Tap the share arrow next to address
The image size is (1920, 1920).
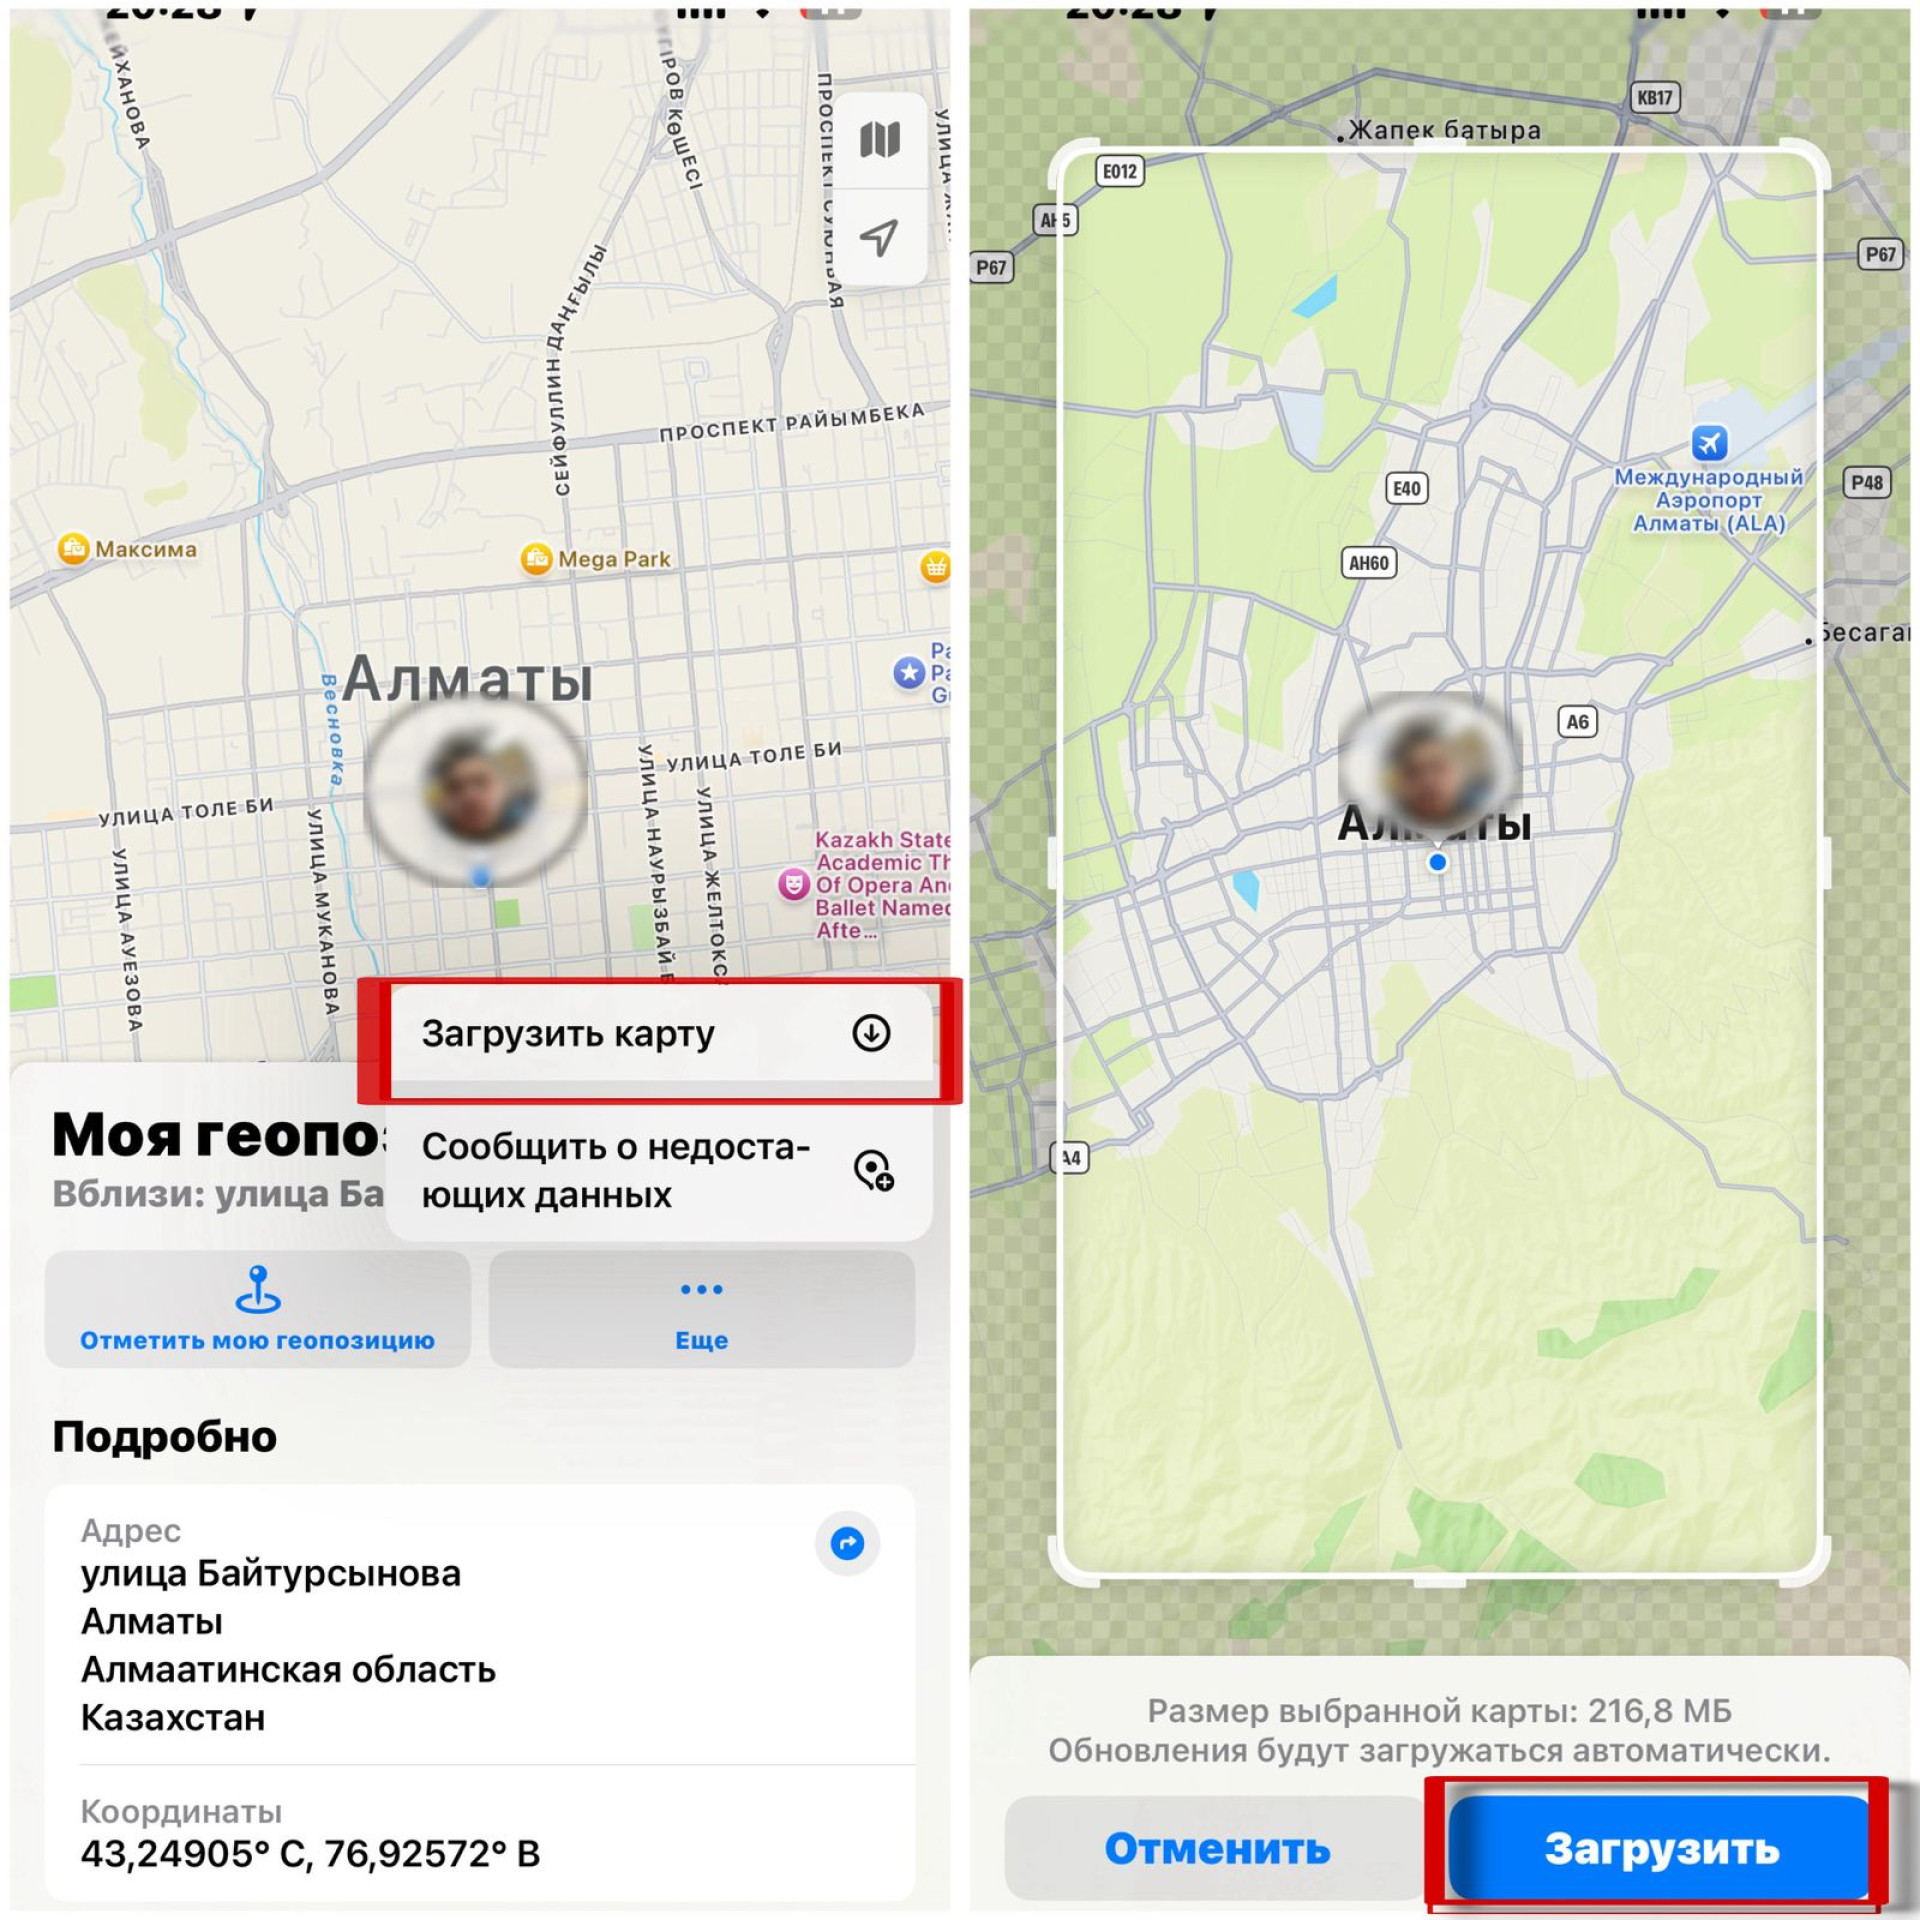(x=847, y=1543)
